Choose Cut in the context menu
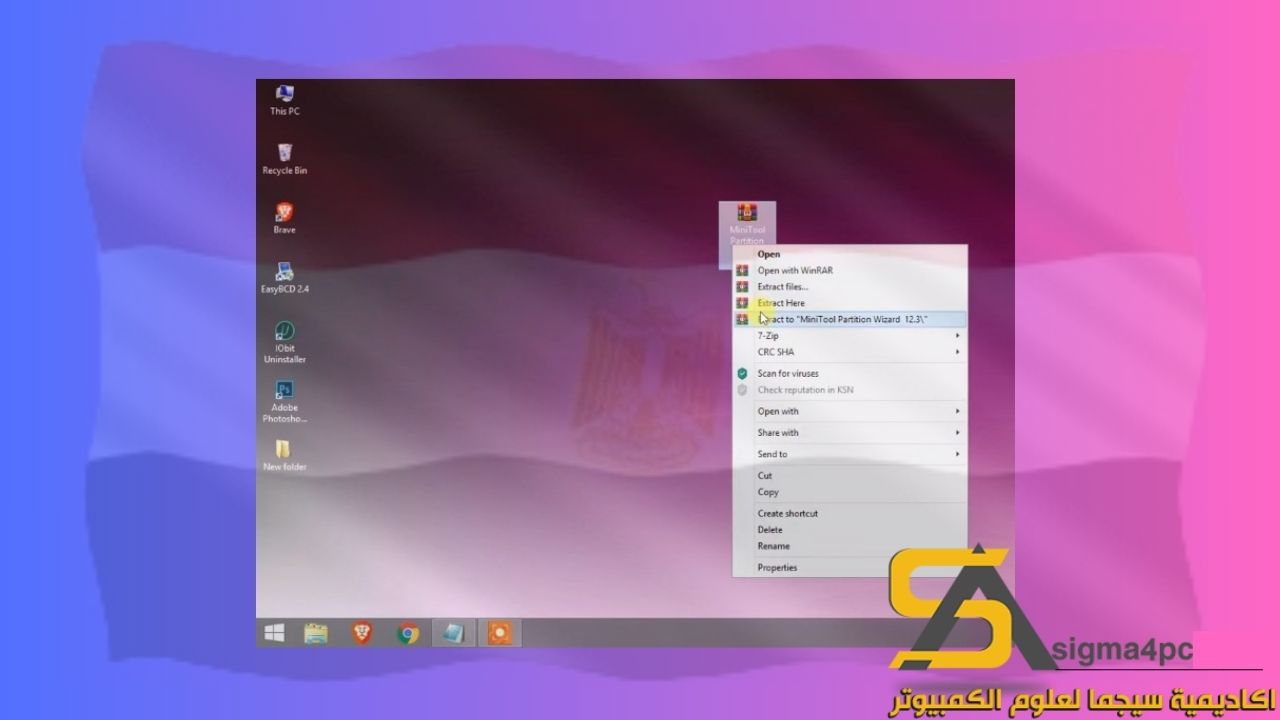The width and height of the screenshot is (1280, 720). 850,476
